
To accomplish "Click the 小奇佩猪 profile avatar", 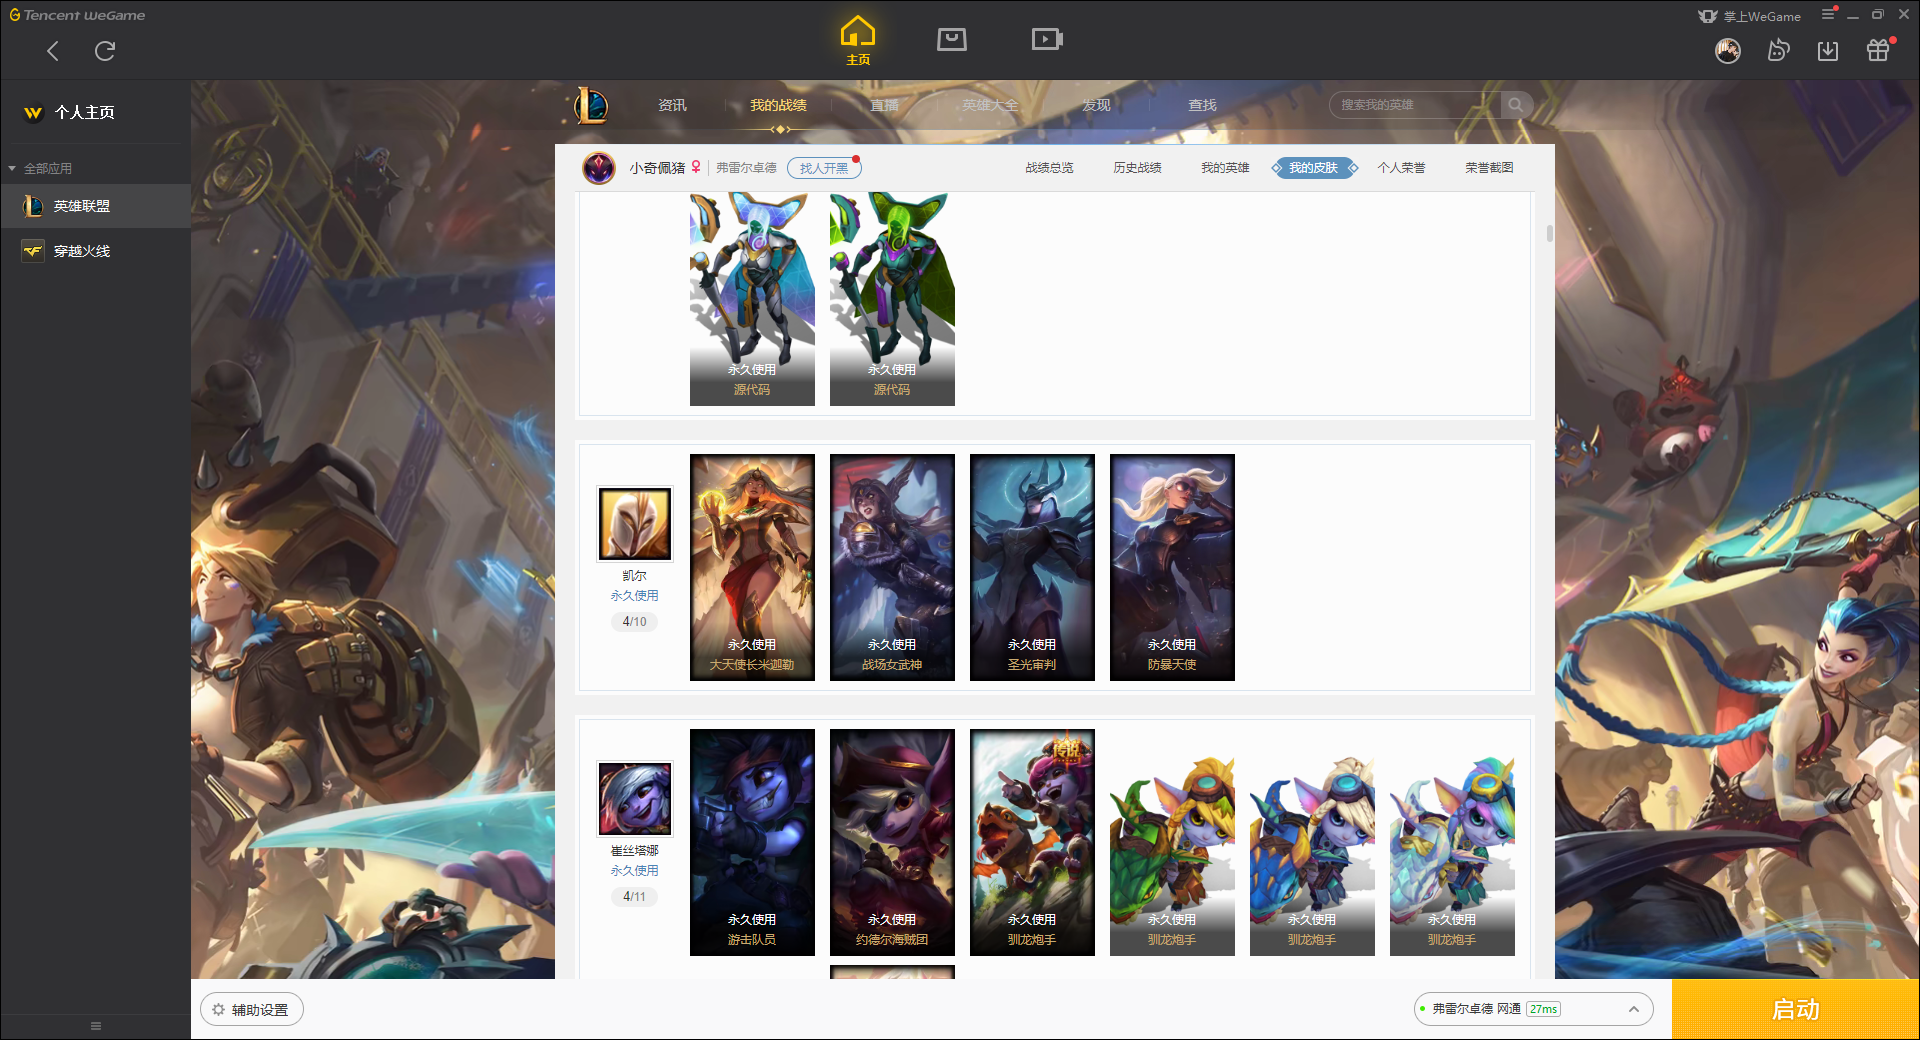I will point(599,168).
